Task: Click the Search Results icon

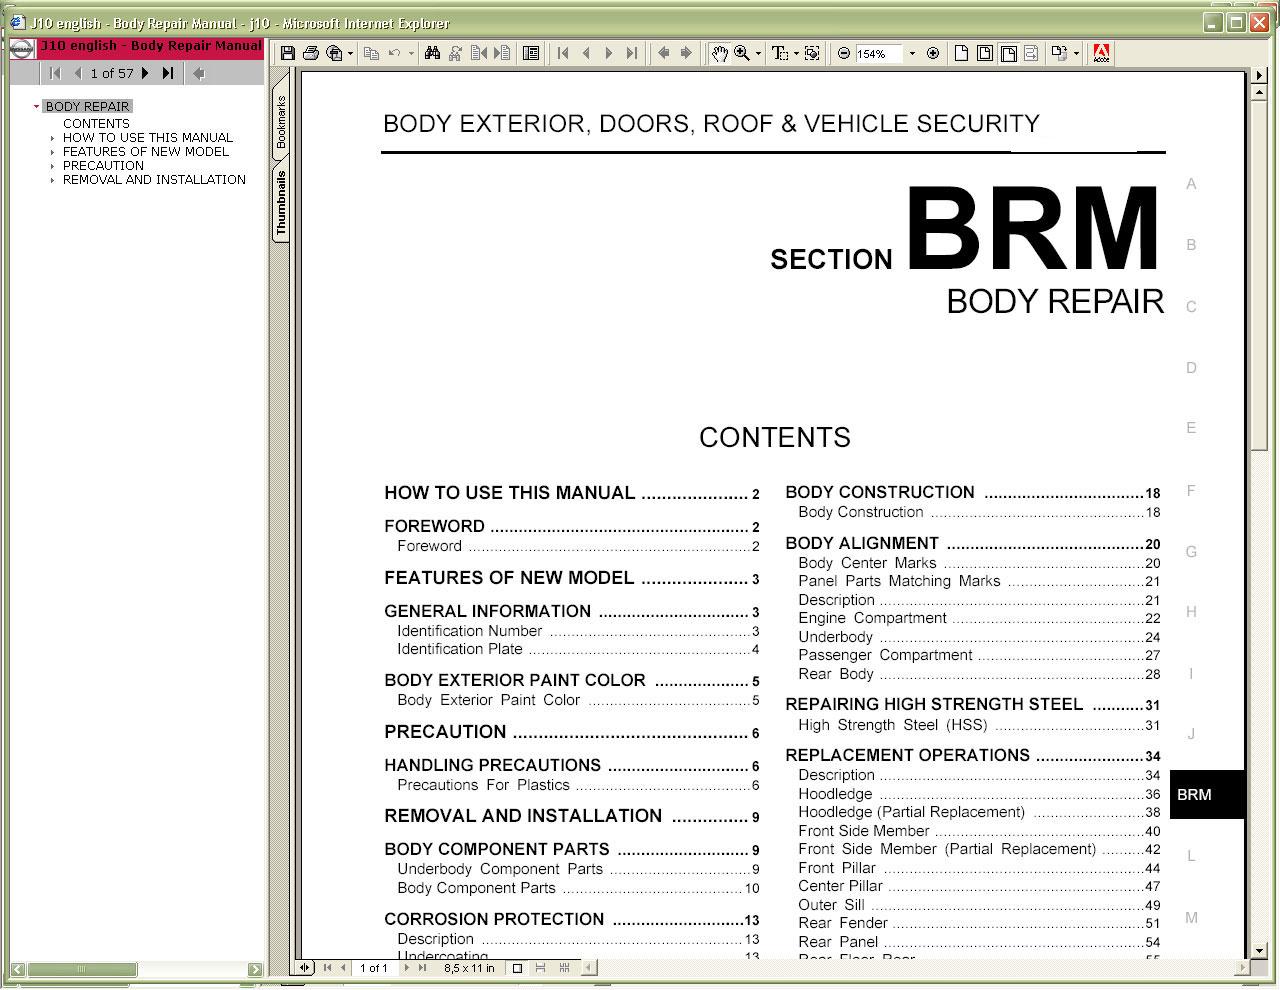Action: pyautogui.click(x=456, y=53)
